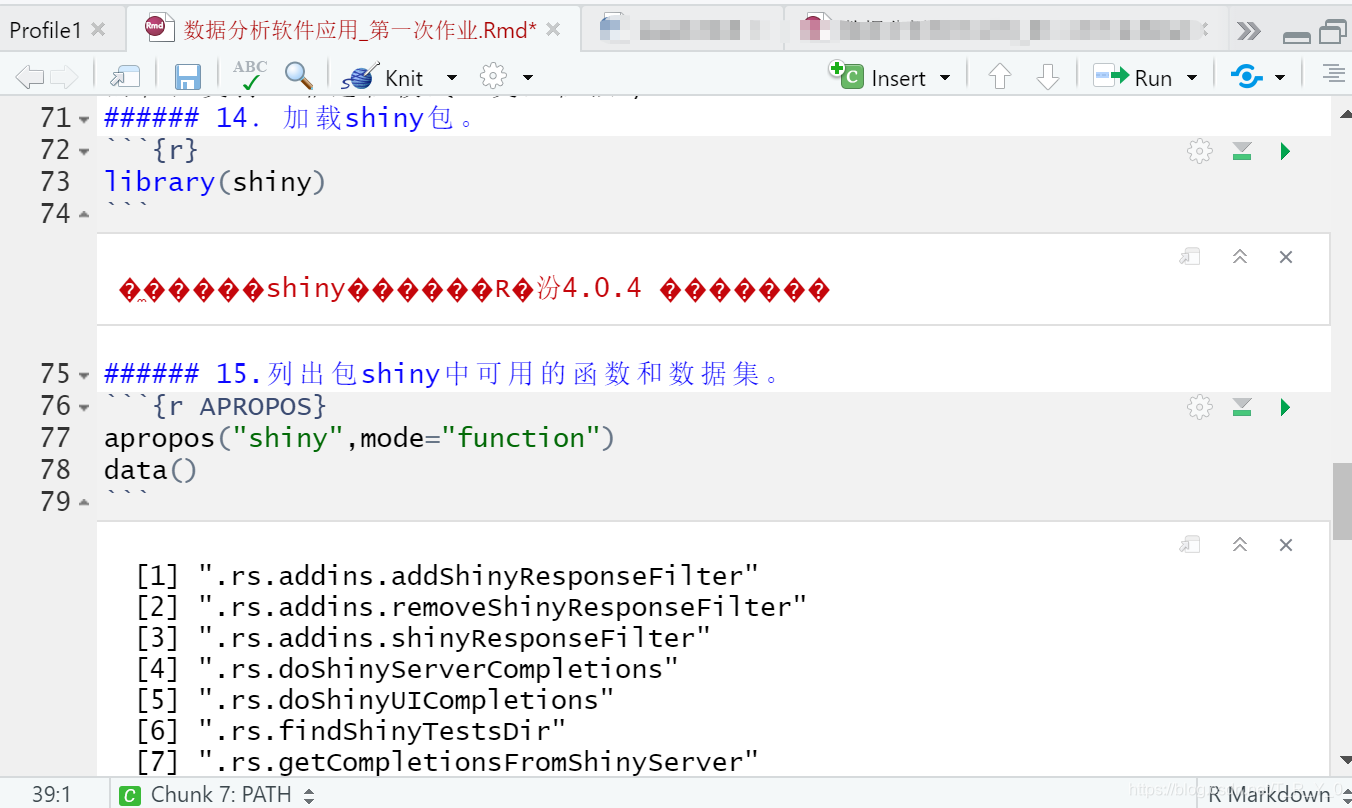
Task: Switch to the Profile1 tab
Action: coord(45,30)
